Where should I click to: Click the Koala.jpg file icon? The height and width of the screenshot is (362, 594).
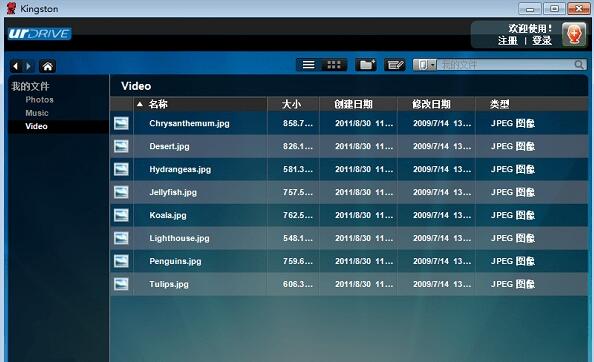pyautogui.click(x=121, y=215)
